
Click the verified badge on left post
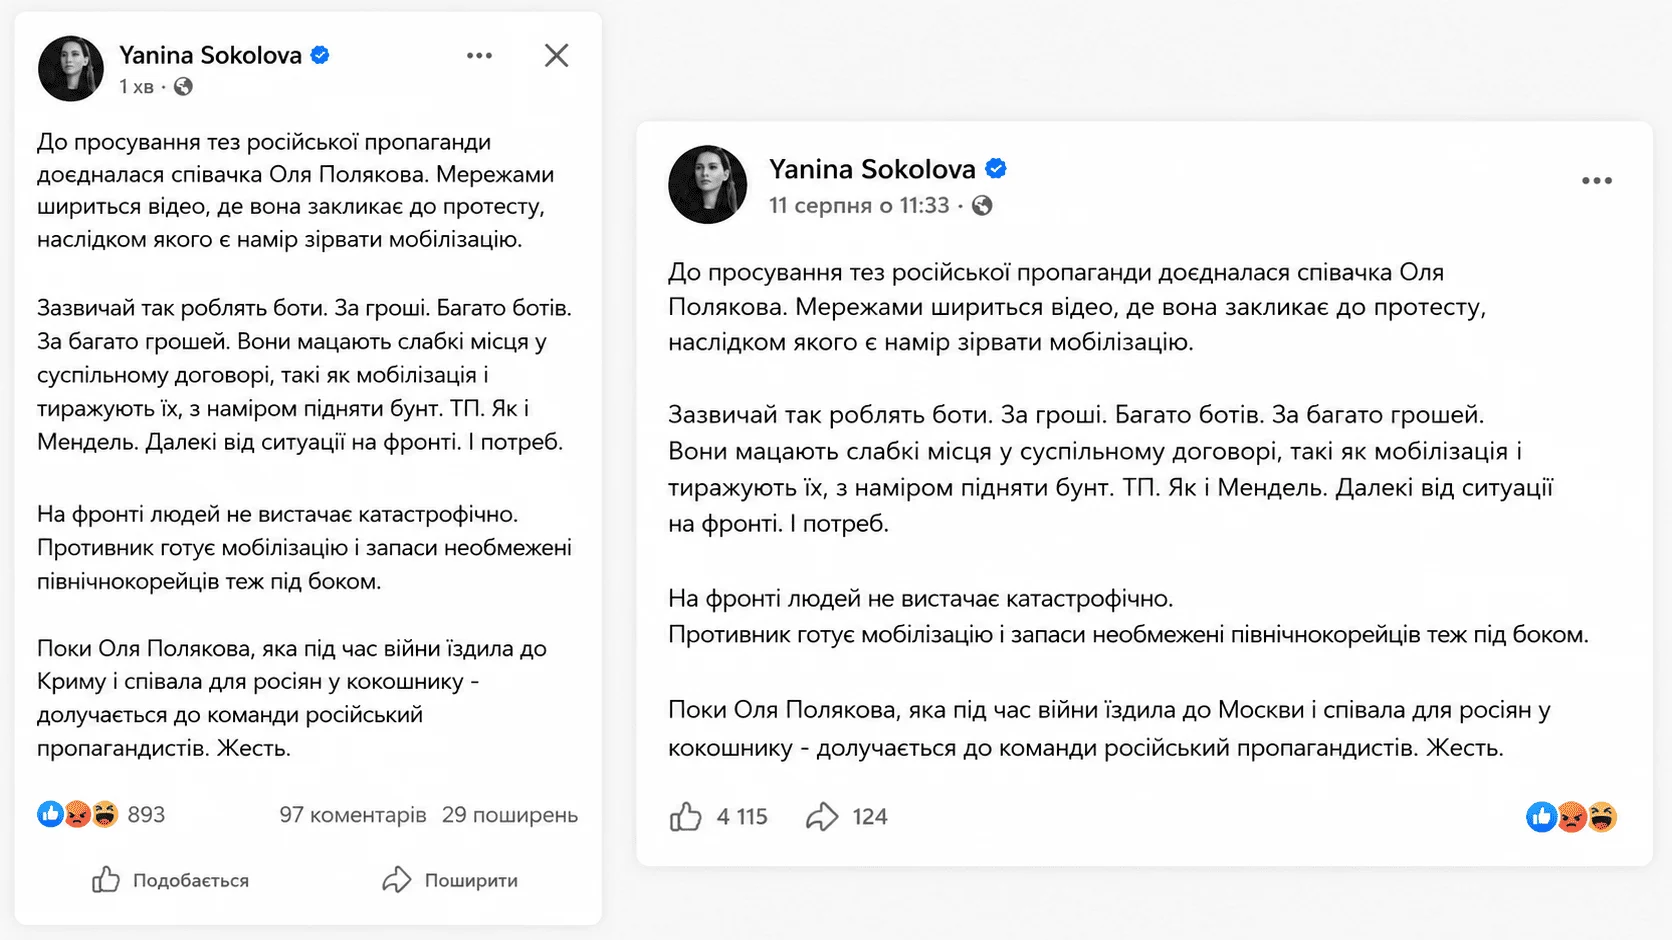[x=320, y=55]
